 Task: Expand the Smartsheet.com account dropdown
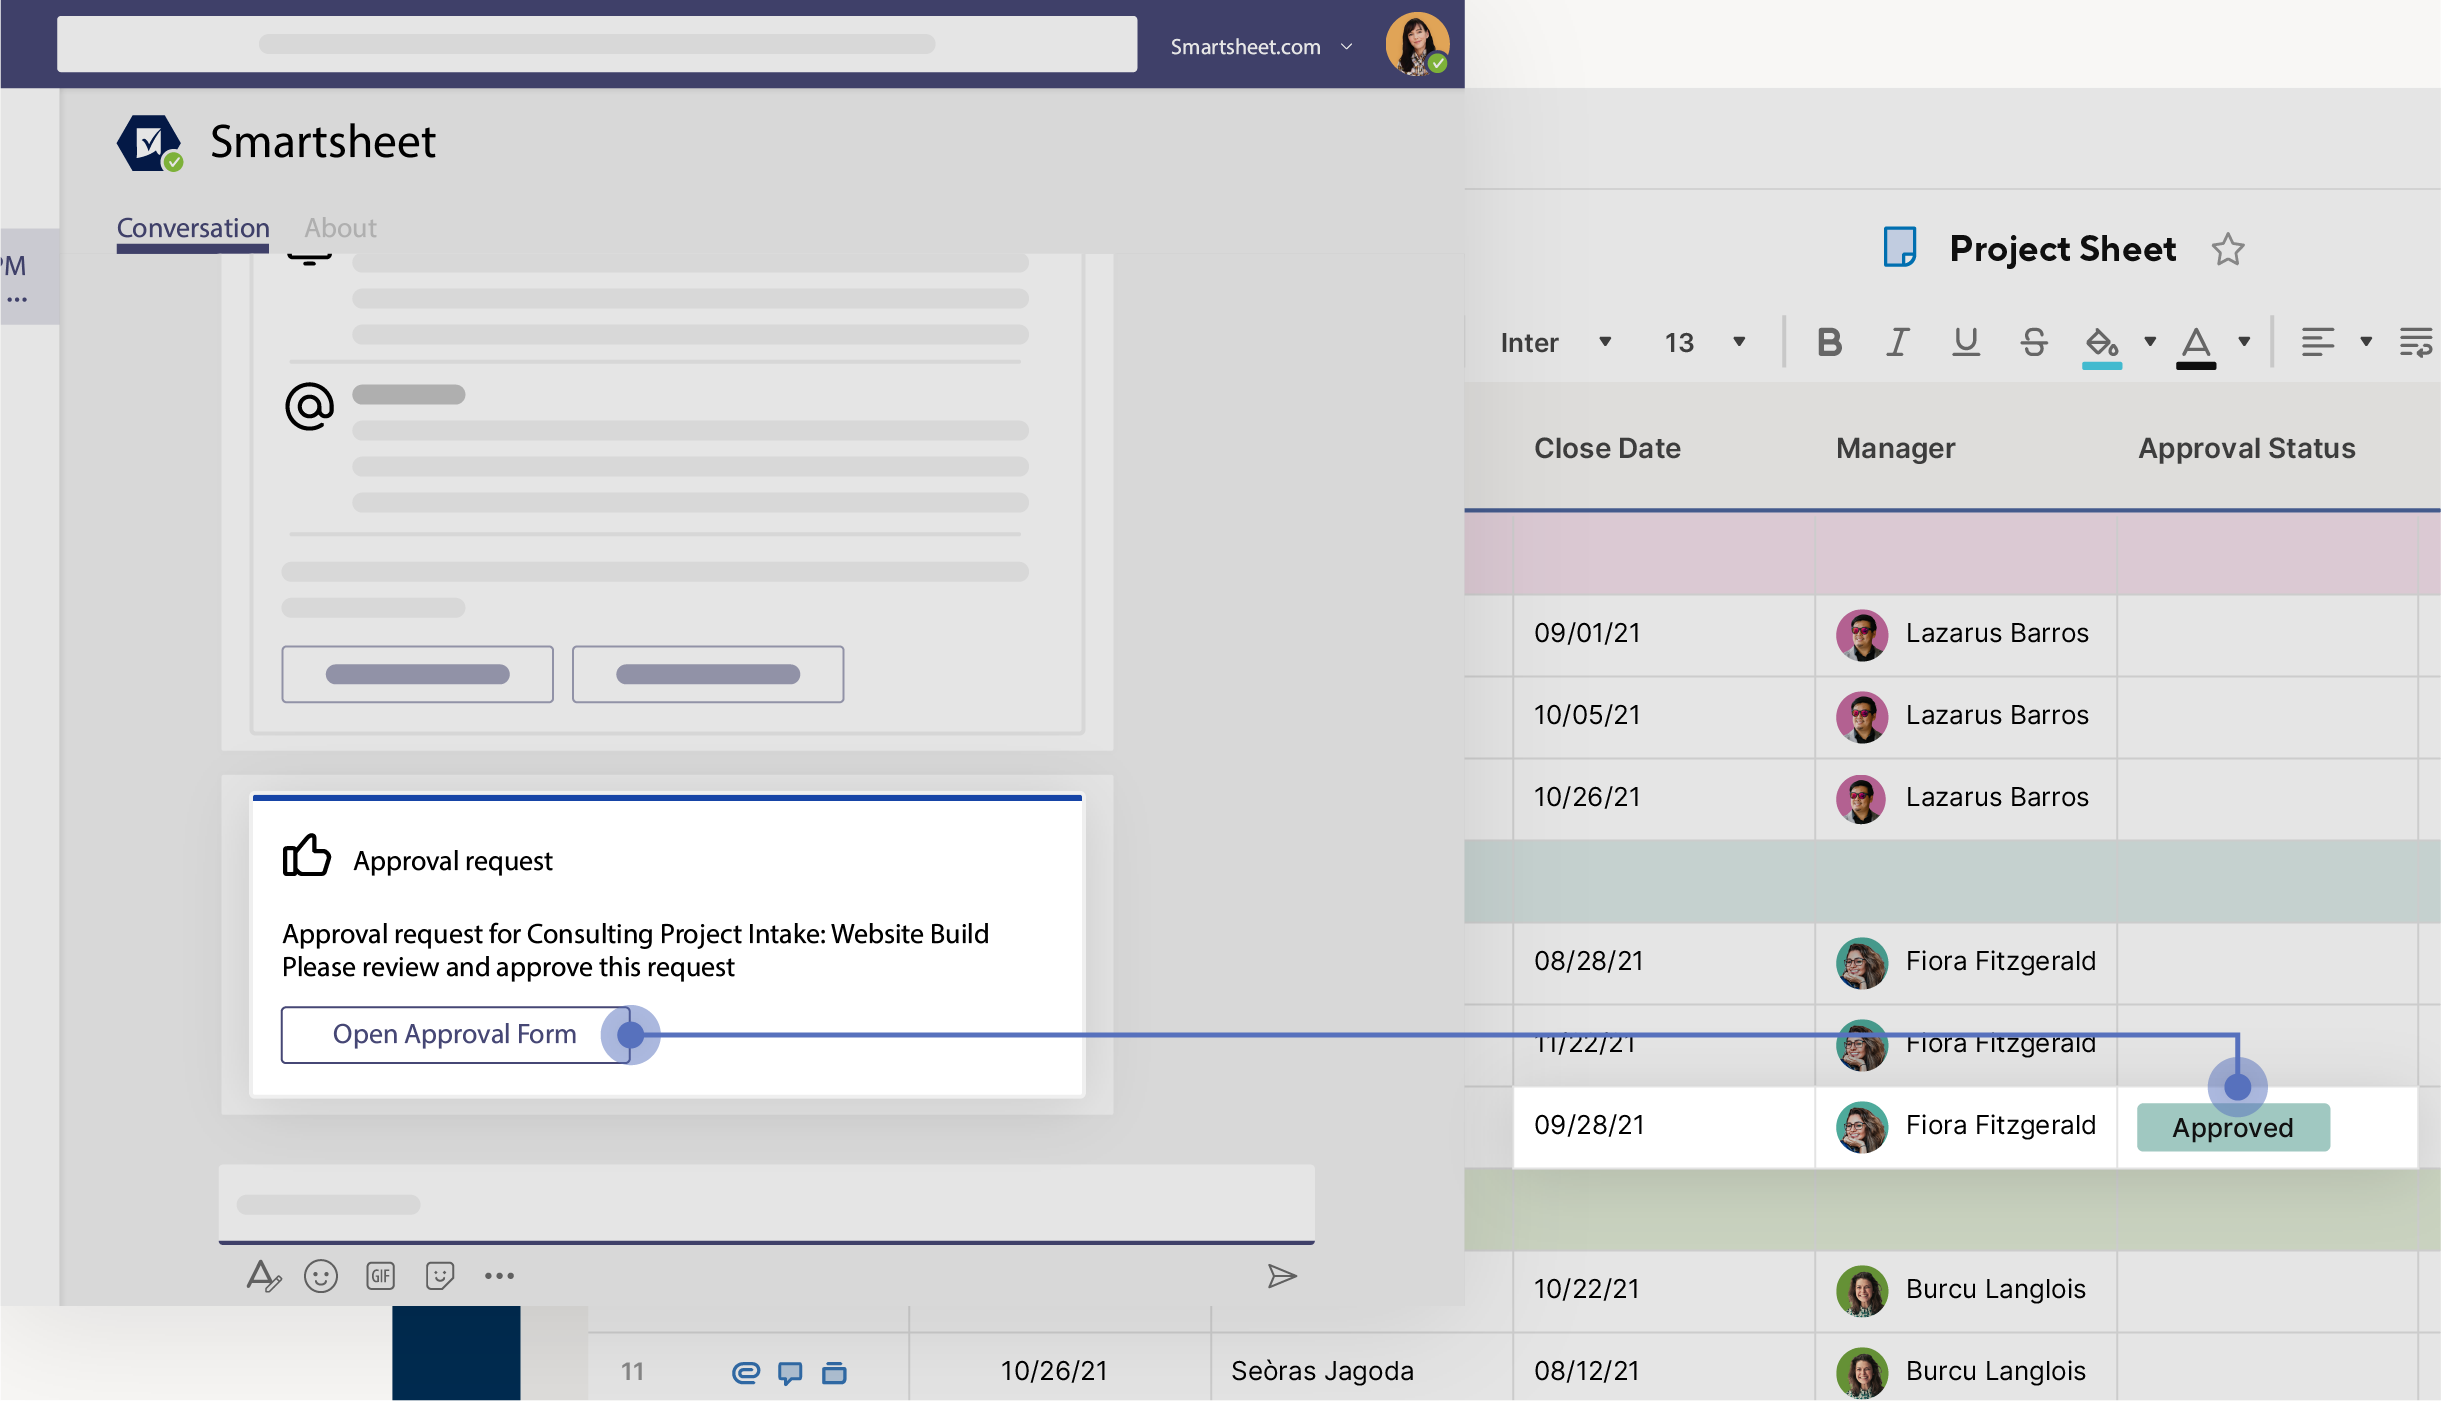click(x=1346, y=47)
